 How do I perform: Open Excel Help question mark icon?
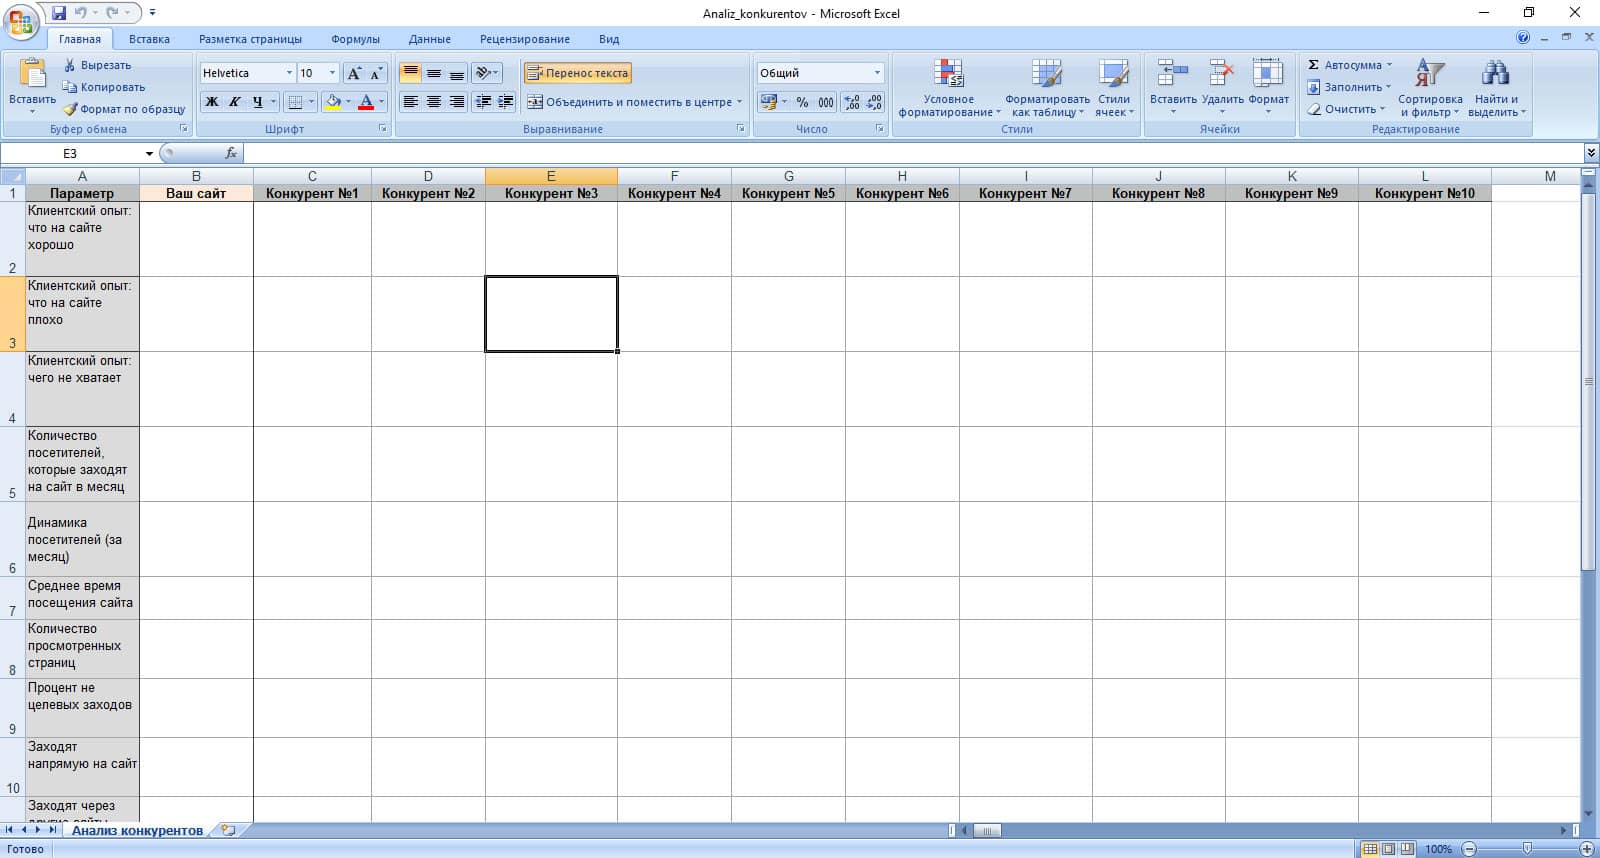[x=1523, y=38]
